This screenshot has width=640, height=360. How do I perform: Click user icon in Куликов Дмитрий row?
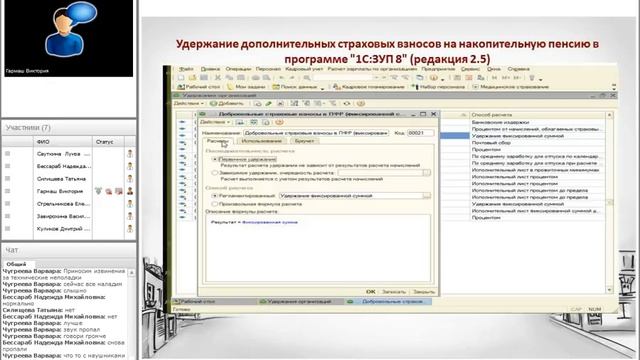point(130,229)
